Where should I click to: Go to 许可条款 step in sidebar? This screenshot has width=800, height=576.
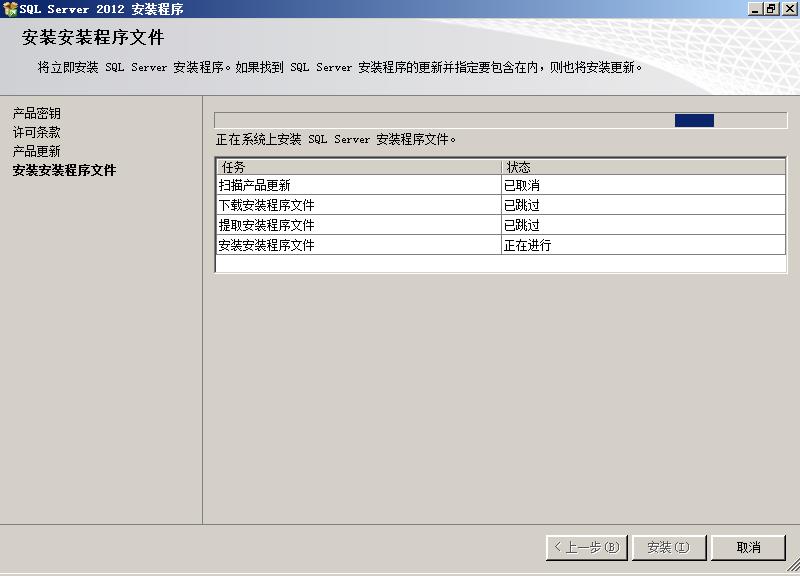[x=36, y=132]
